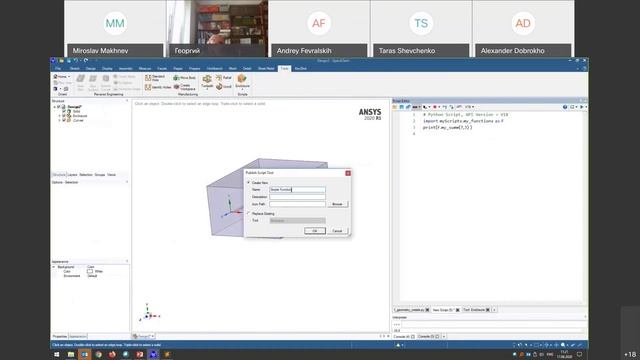The image size is (640, 360).
Task: Click the Design2 document tab below viewport
Action: click(x=144, y=336)
